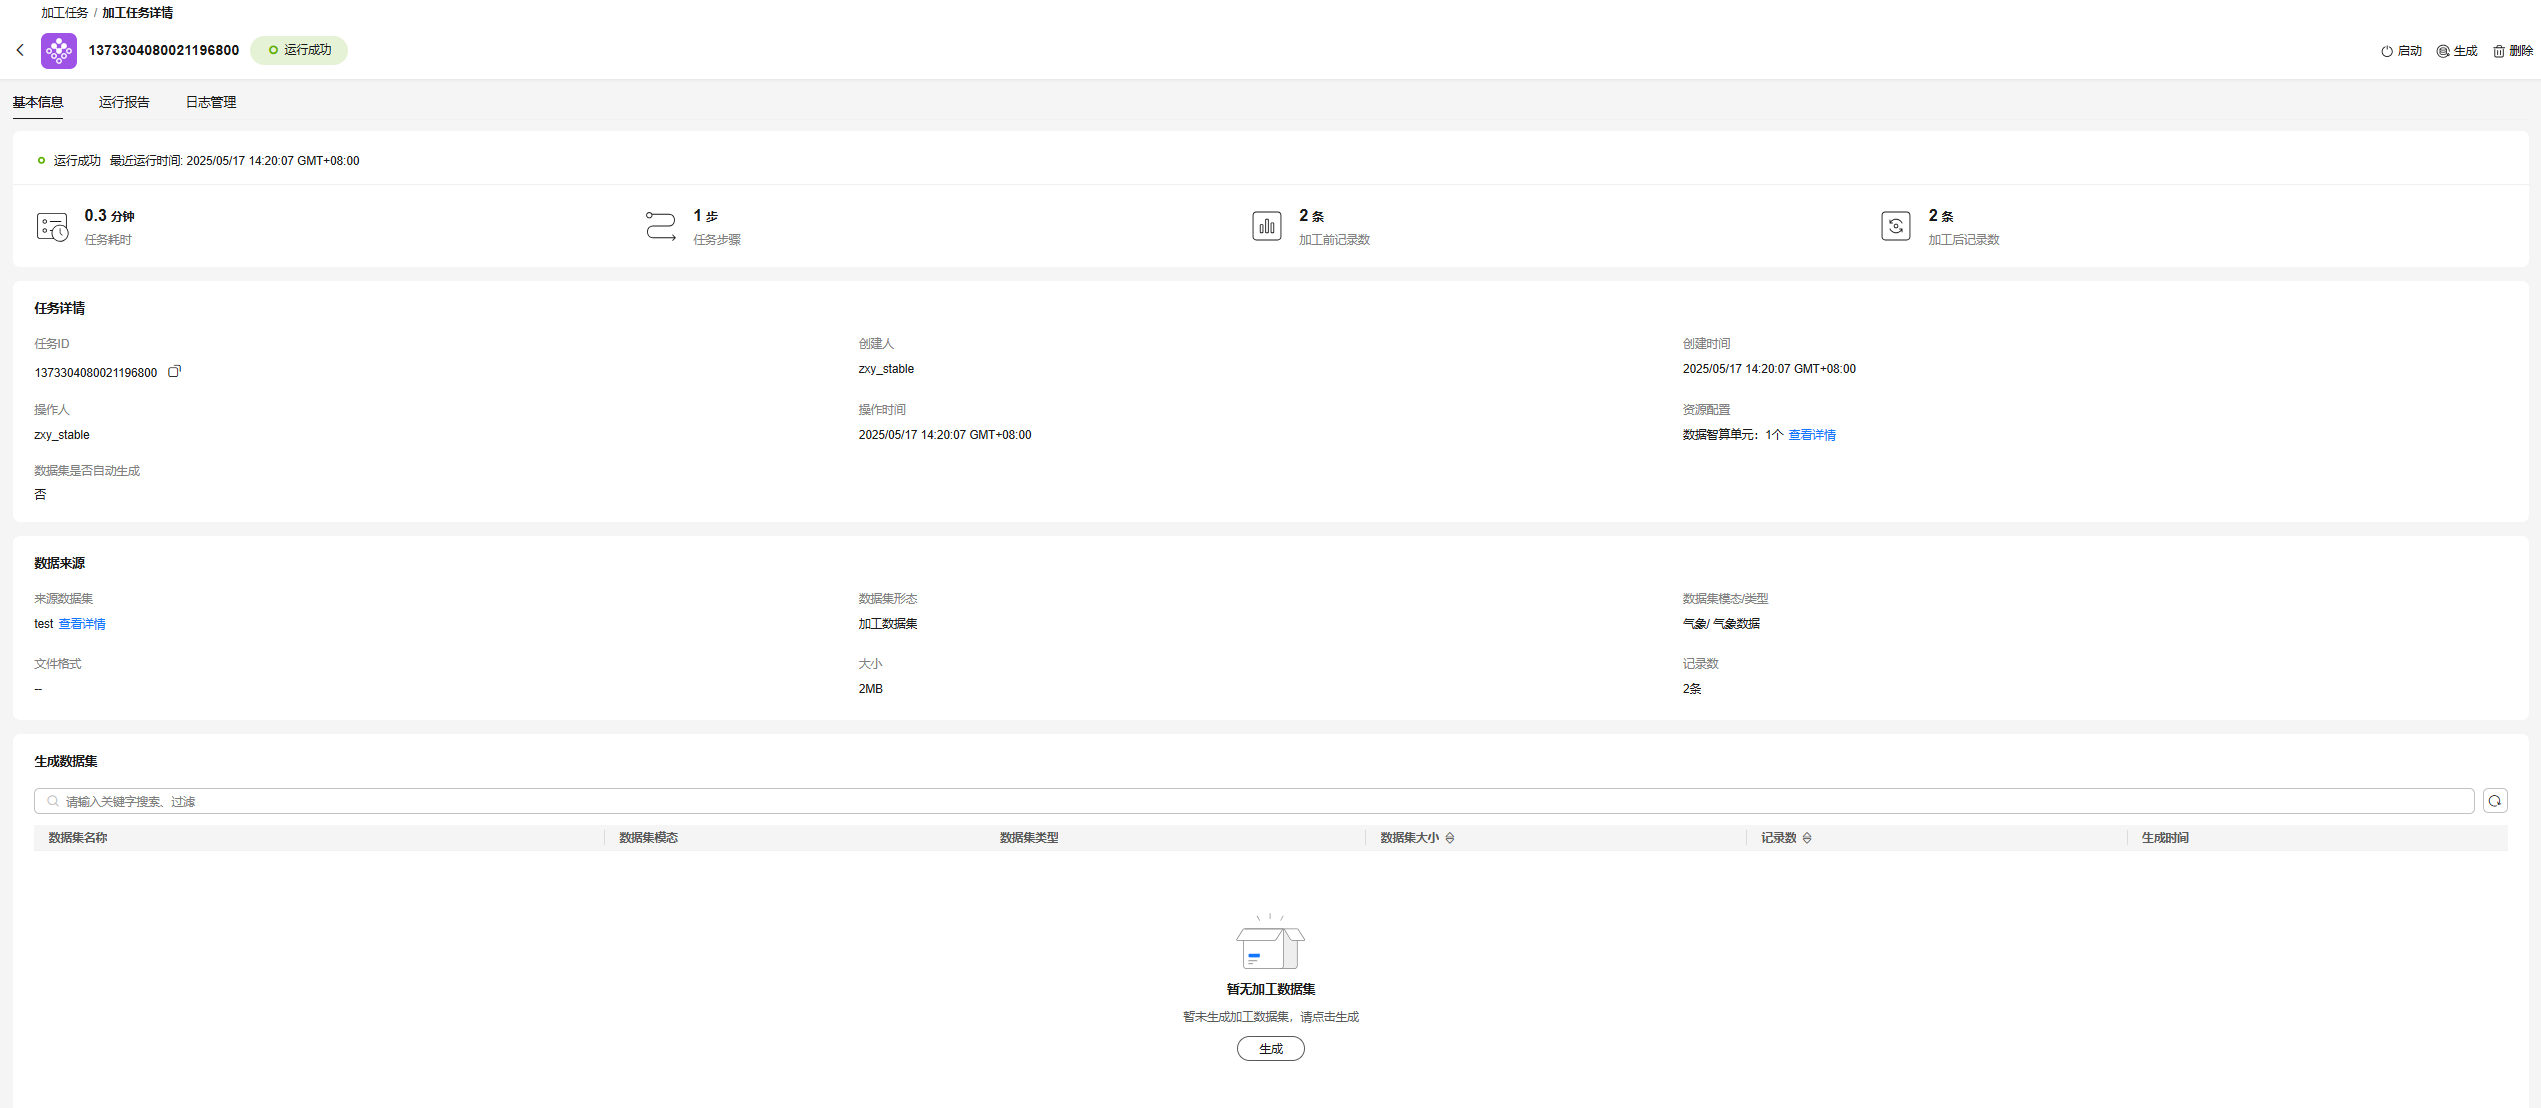This screenshot has height=1108, width=2541.
Task: Open 查看详情 link next to test dataset
Action: 82,624
